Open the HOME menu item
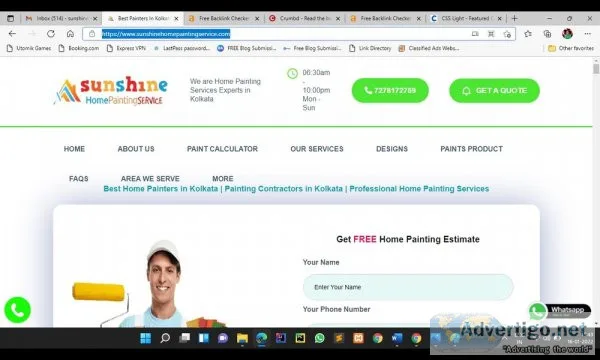600x360 pixels. (x=74, y=149)
